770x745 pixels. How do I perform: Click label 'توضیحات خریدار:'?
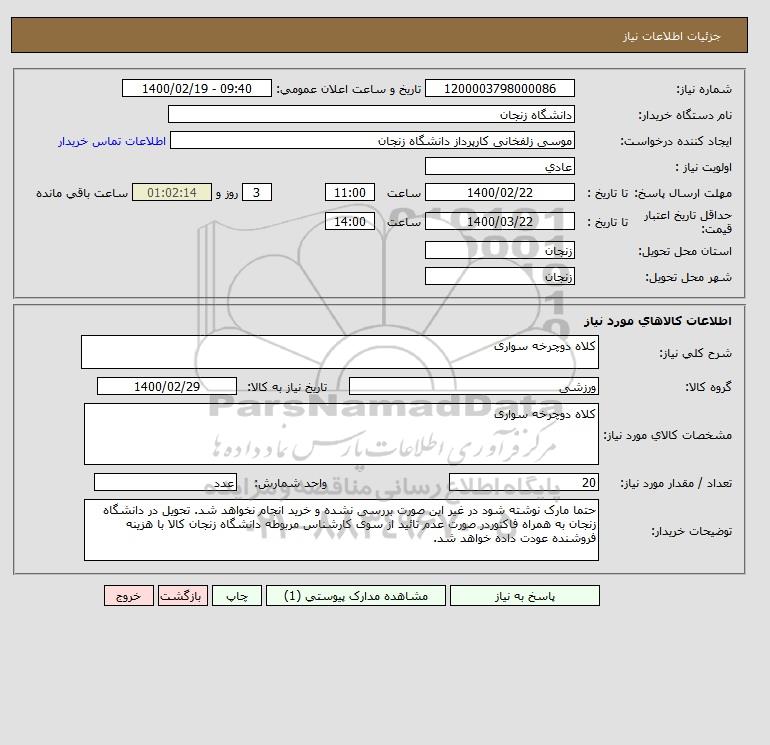pos(691,531)
